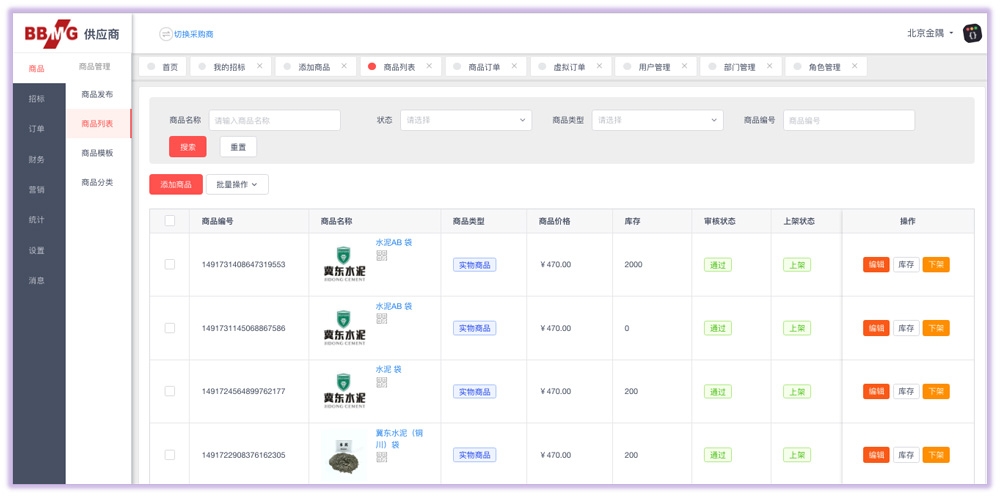Select 招标 in the left sidebar

pyautogui.click(x=37, y=99)
